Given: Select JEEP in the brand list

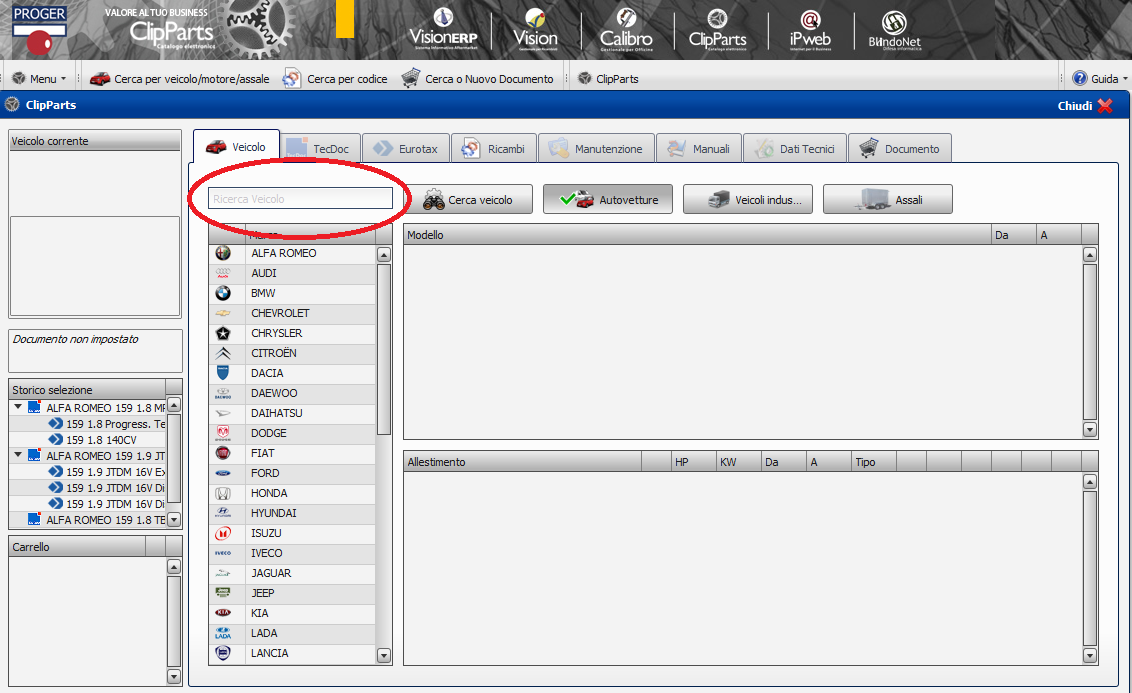Looking at the screenshot, I should click(x=292, y=593).
